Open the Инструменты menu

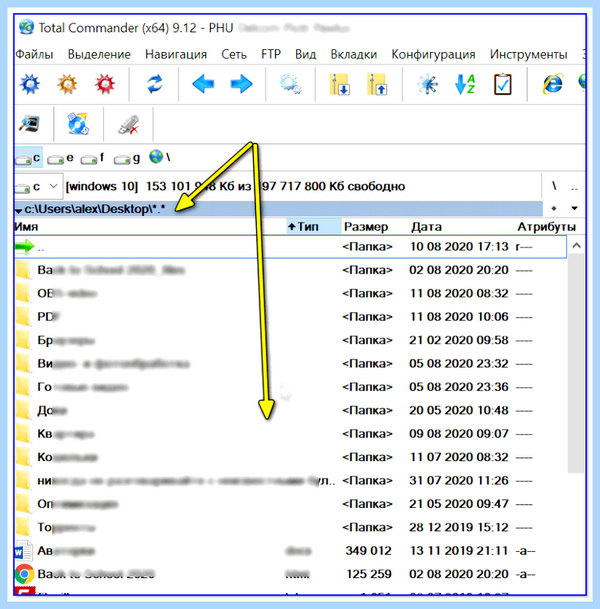(528, 54)
